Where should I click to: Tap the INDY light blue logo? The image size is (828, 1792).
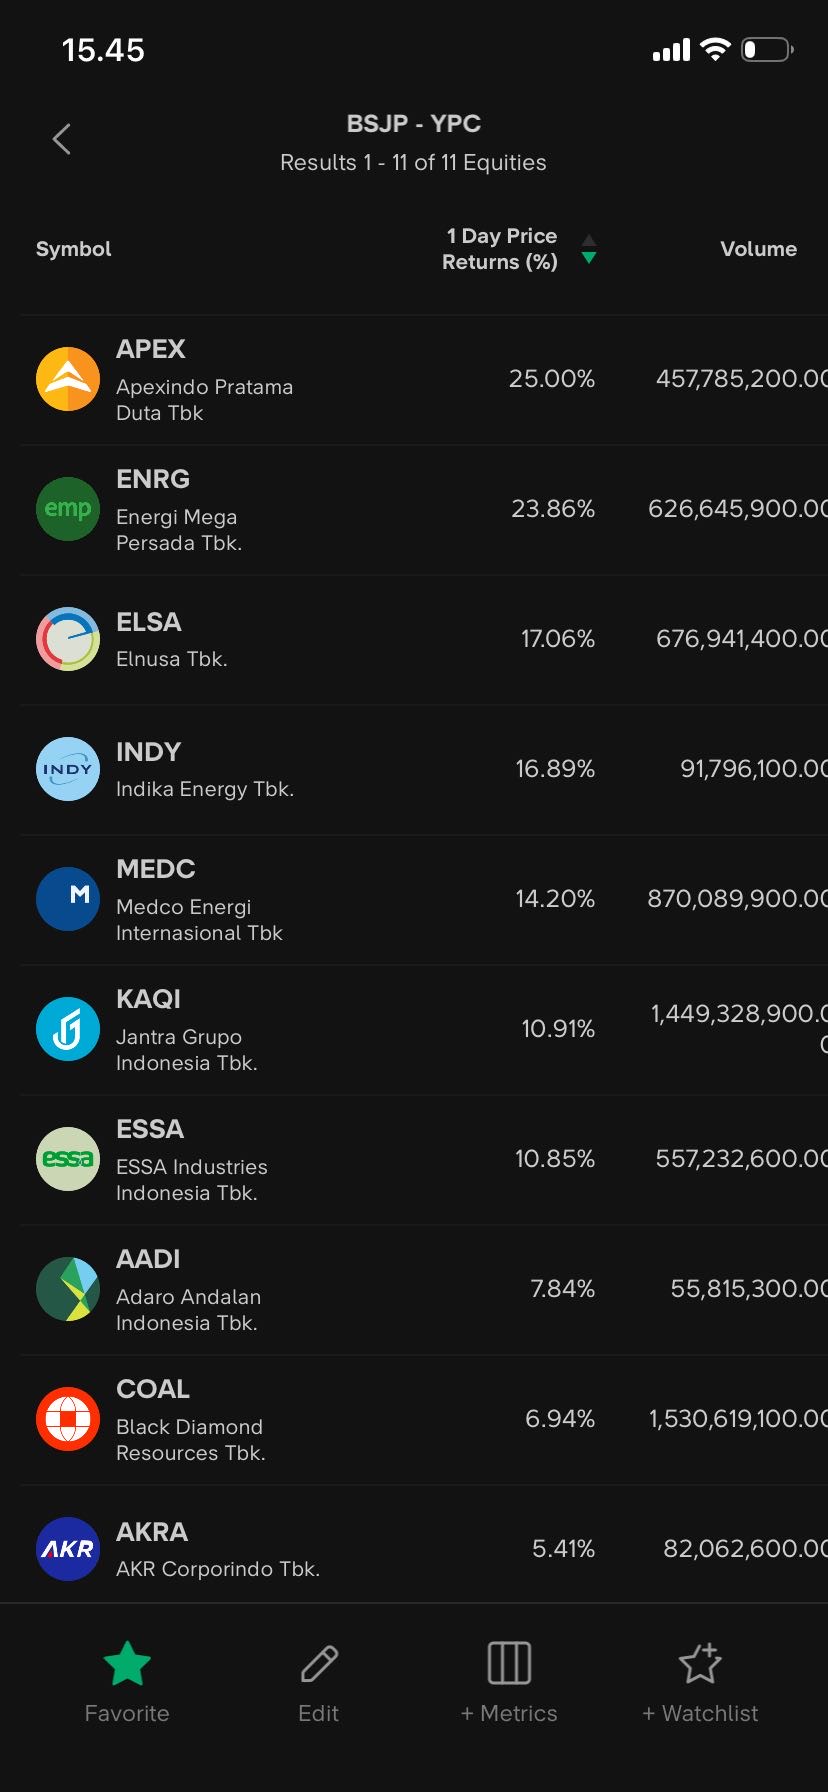(x=68, y=769)
